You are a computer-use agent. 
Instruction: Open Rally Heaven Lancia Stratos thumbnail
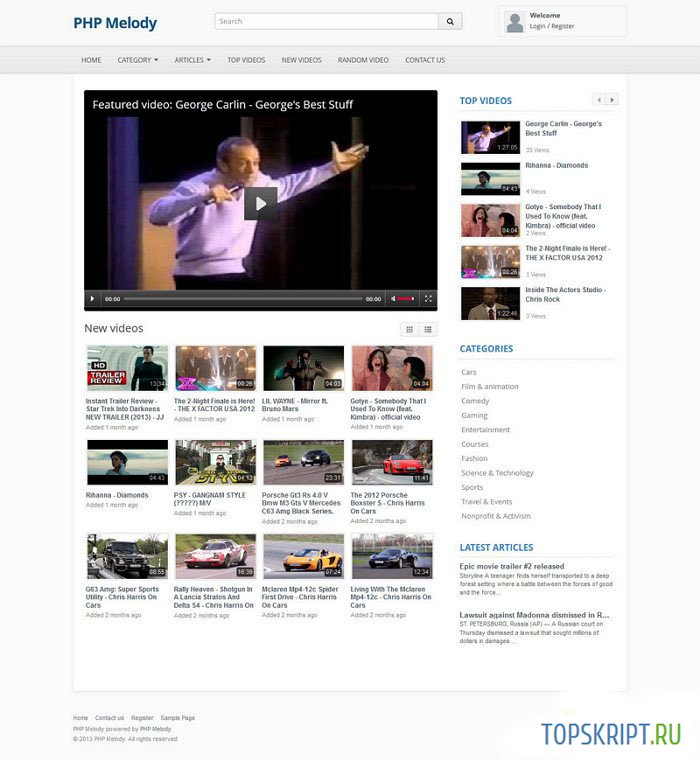[216, 556]
